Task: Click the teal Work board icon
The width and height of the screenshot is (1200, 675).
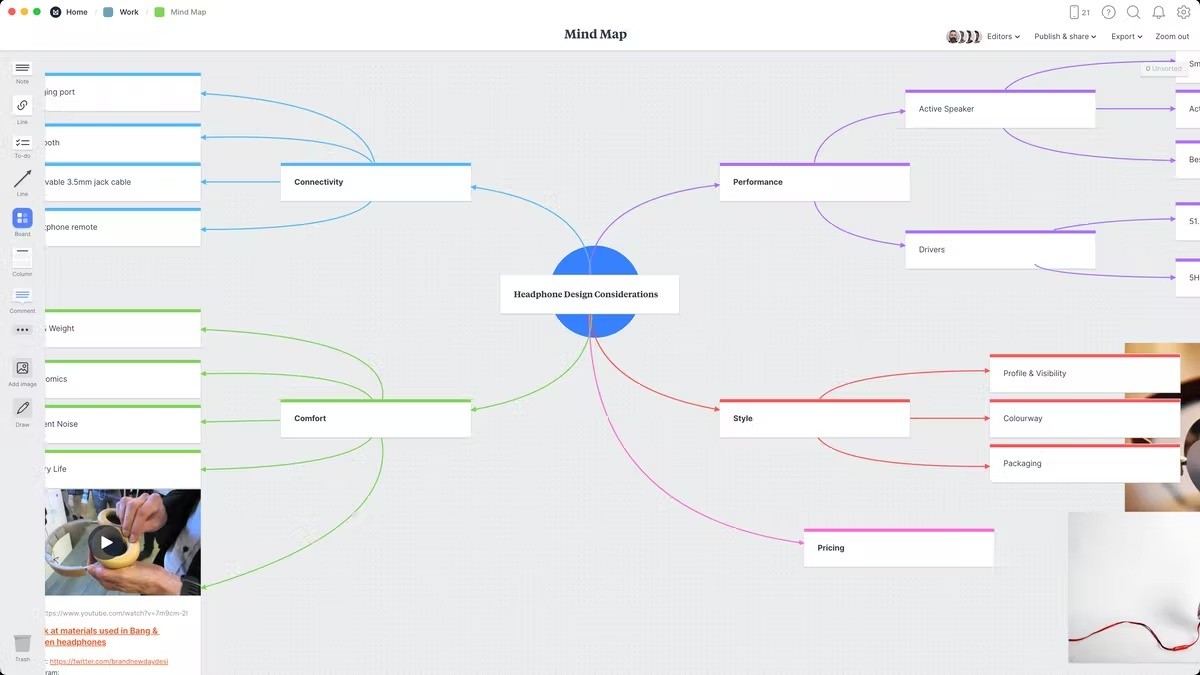Action: (108, 12)
